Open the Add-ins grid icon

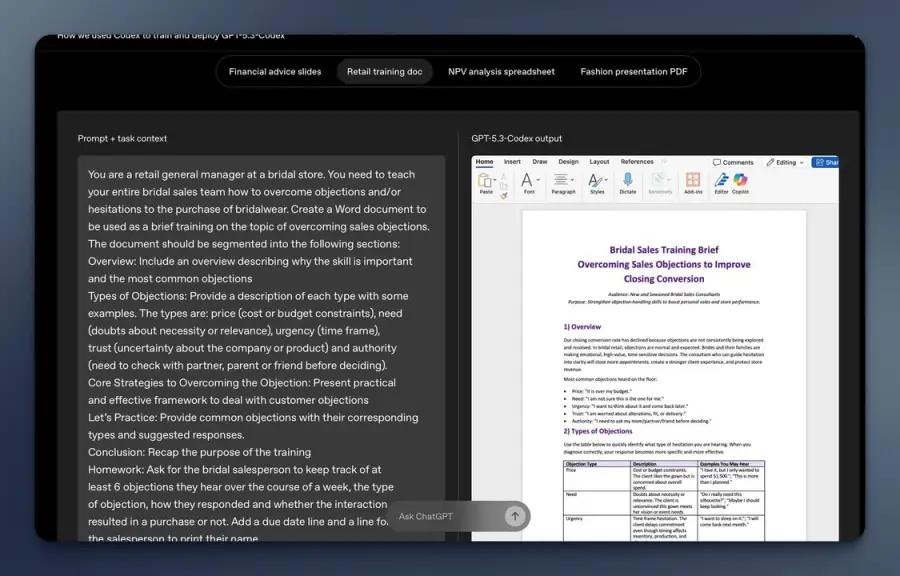click(x=693, y=180)
